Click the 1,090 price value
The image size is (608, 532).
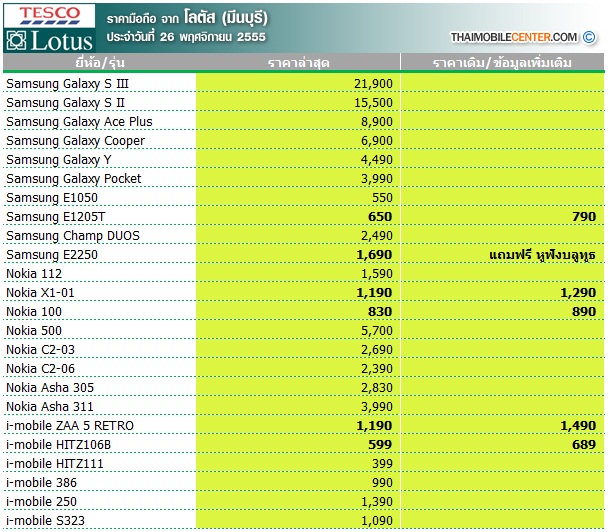click(x=377, y=520)
